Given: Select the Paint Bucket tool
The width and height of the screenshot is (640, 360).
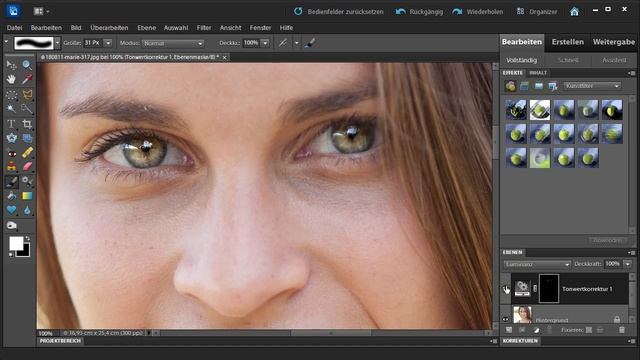Looking at the screenshot, I should (x=11, y=196).
